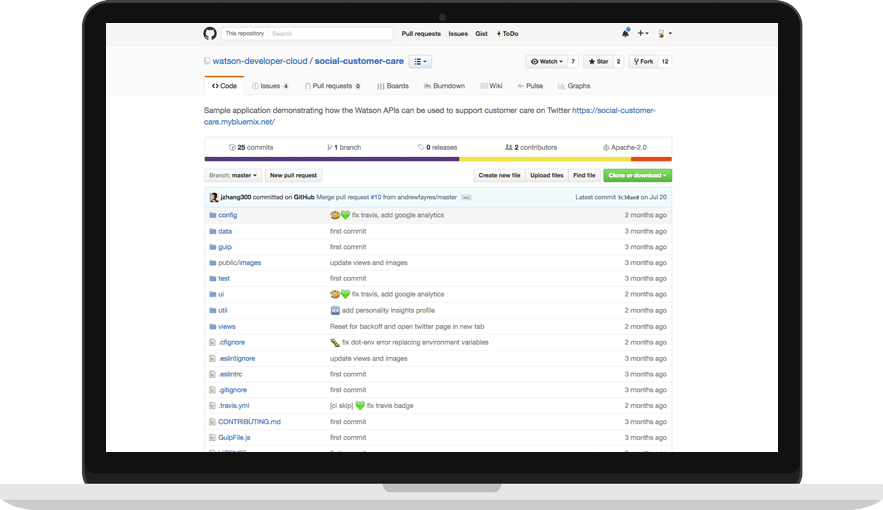Image resolution: width=883 pixels, height=510 pixels.
Task: View Apache-2.0 license
Action: pyautogui.click(x=625, y=147)
